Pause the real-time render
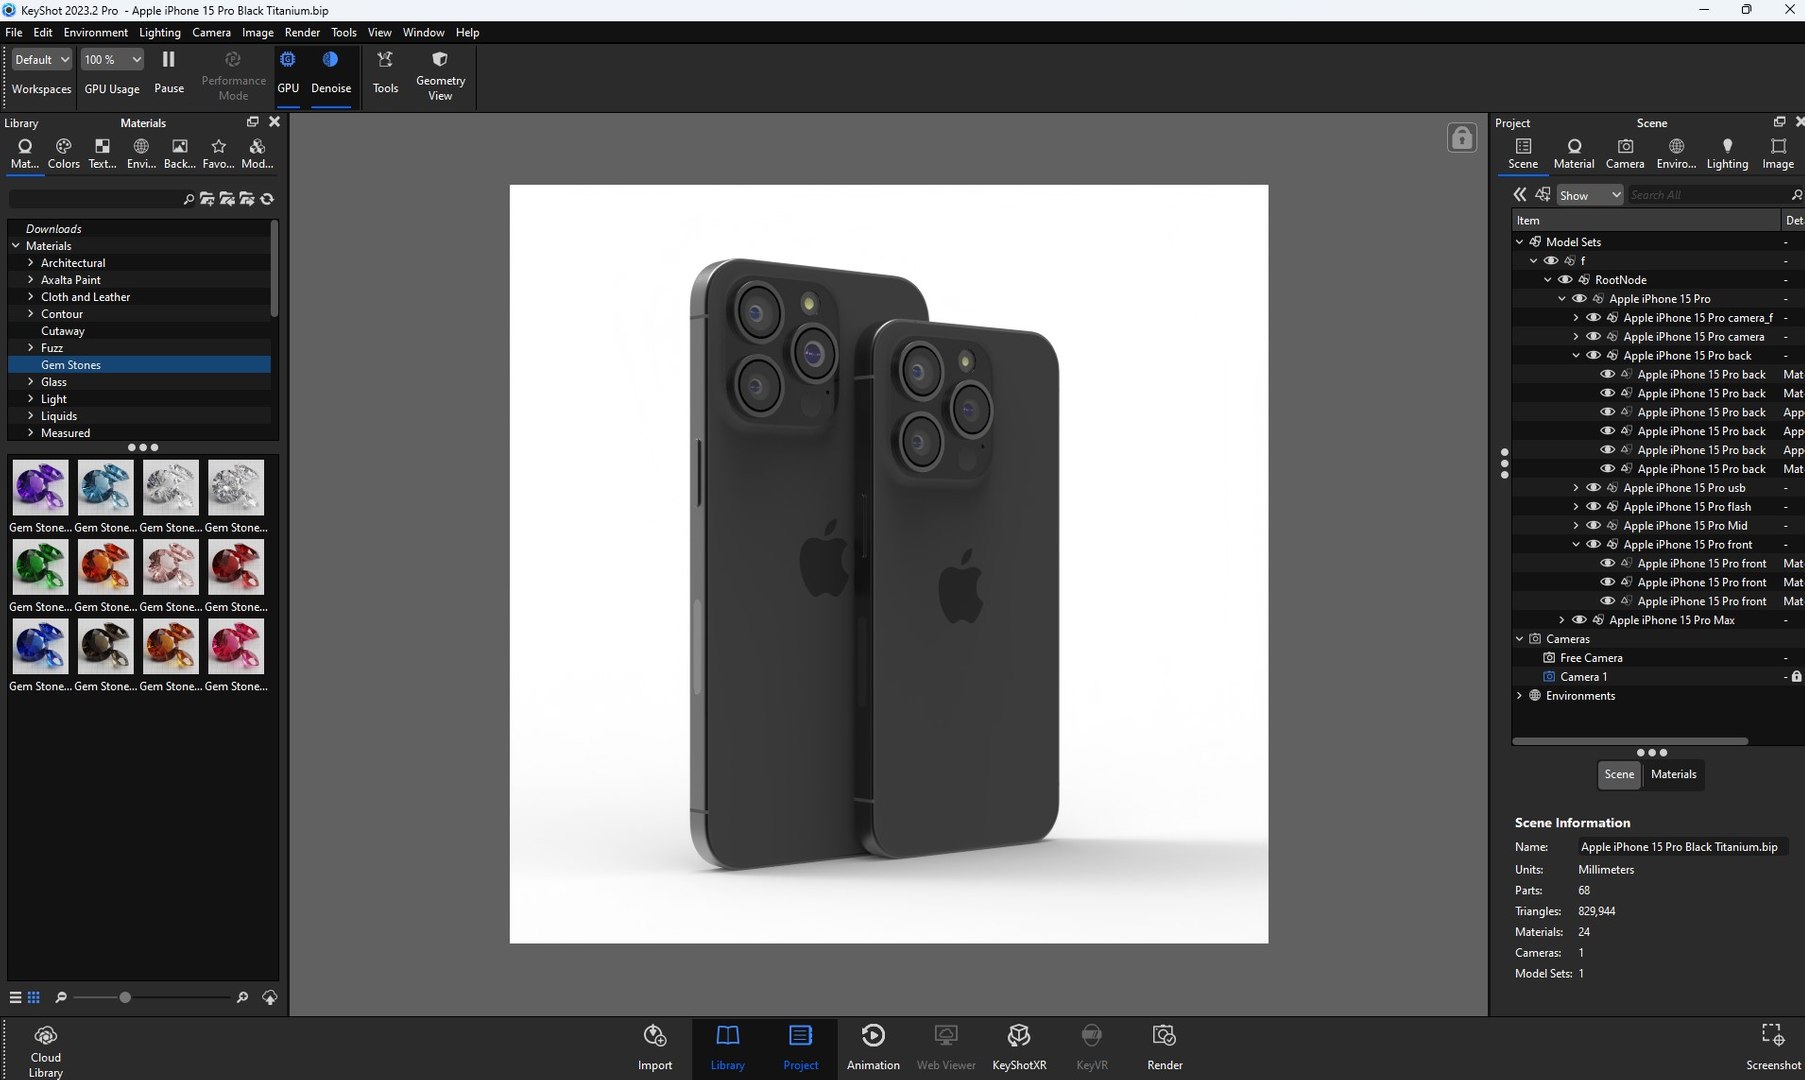Screen dimensions: 1805x1080 coord(168,73)
